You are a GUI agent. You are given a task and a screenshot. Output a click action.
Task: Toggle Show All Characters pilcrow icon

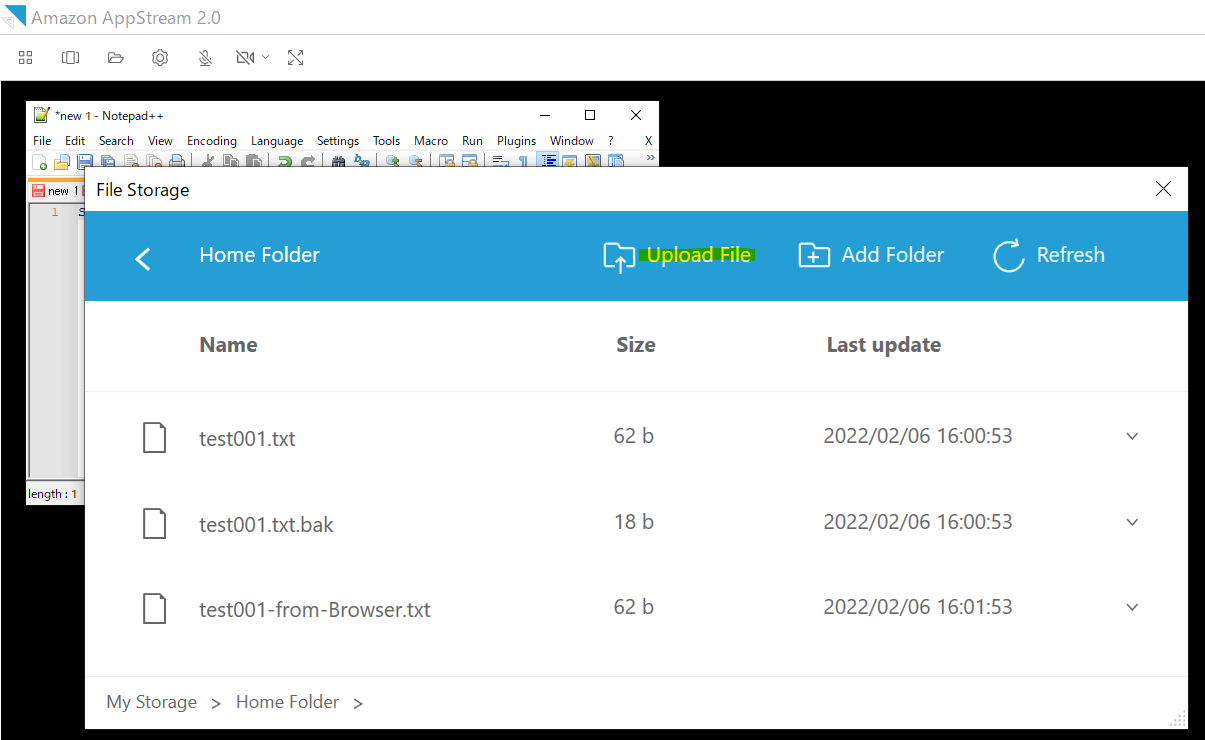point(522,161)
